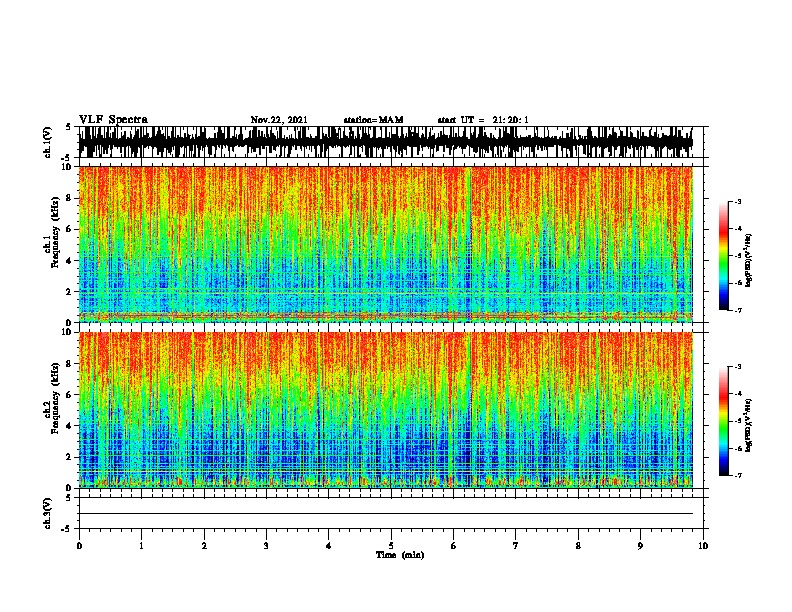The height and width of the screenshot is (612, 792).
Task: Click the "-5" voltage tick of ch.3(V) panel
Action: [67, 529]
